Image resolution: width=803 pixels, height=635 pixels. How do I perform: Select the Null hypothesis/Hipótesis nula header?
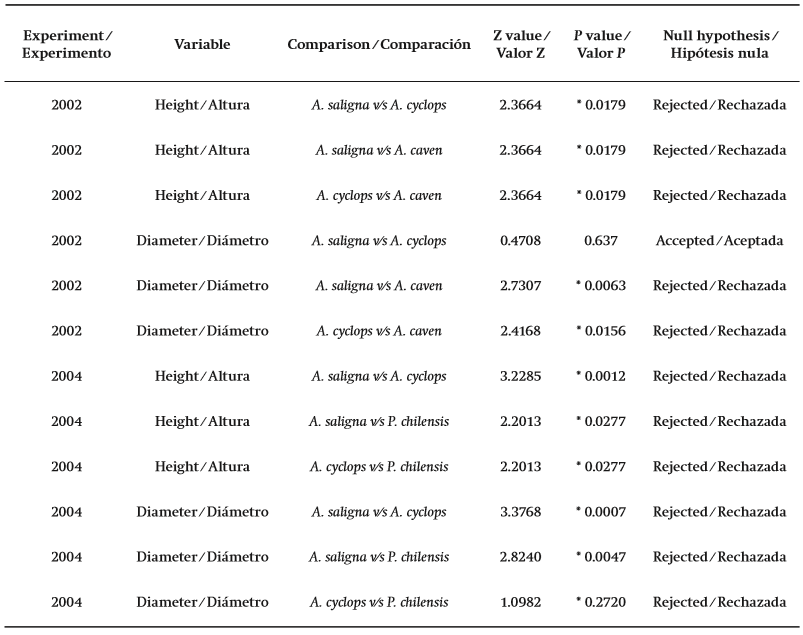pyautogui.click(x=719, y=44)
